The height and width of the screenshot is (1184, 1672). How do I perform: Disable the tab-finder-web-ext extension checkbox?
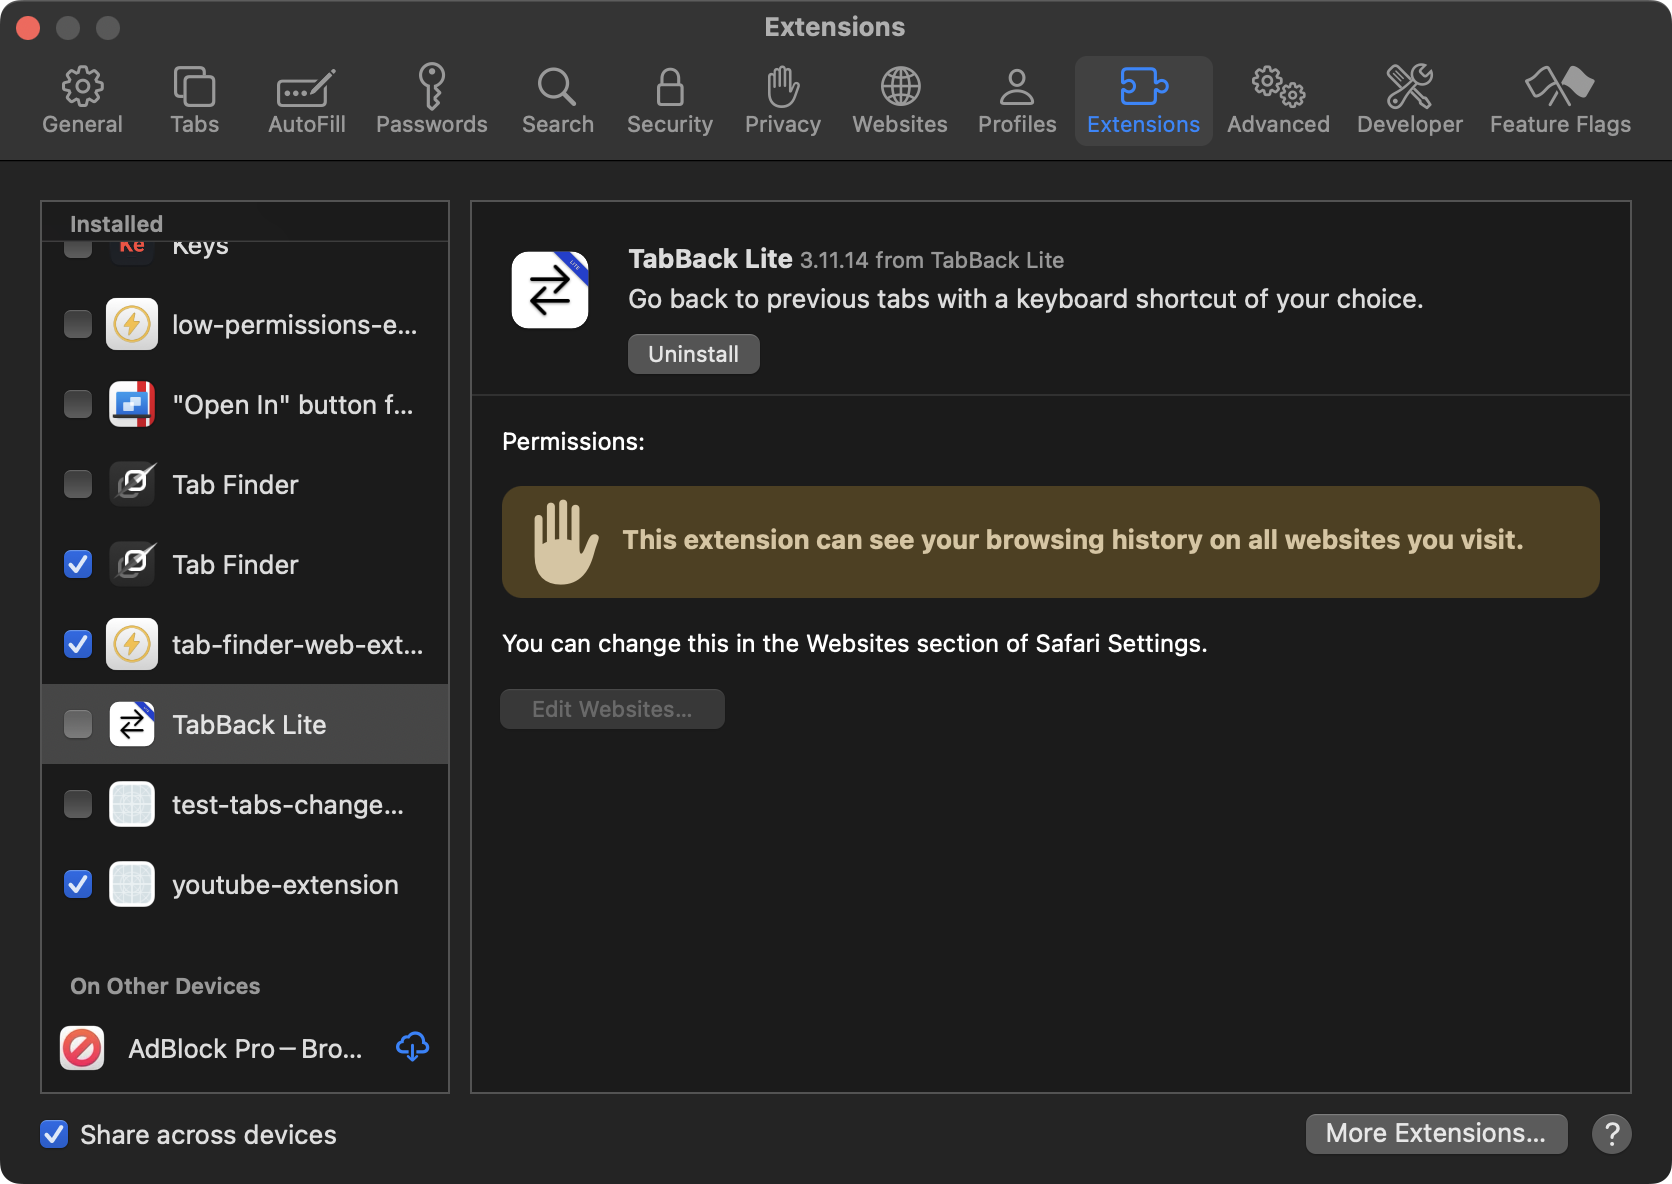[78, 644]
